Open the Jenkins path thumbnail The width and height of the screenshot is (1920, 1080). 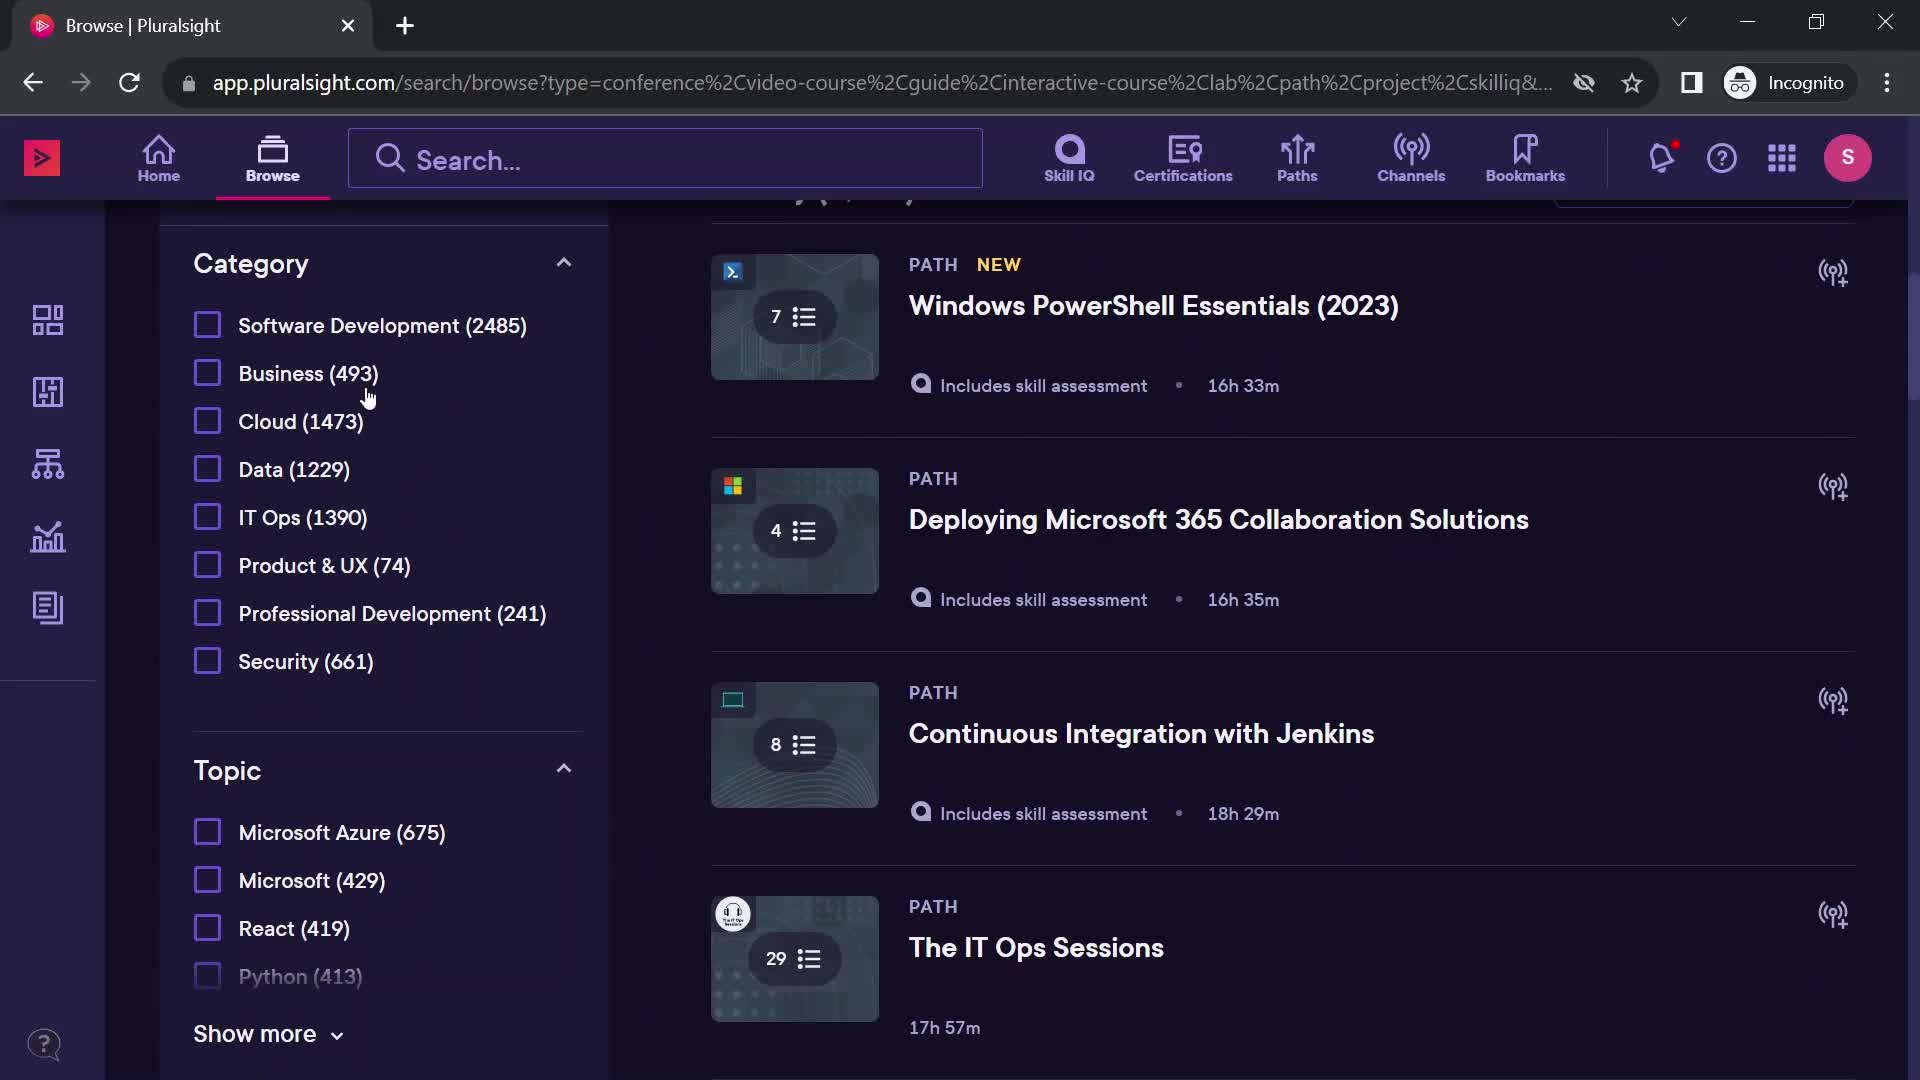coord(795,745)
